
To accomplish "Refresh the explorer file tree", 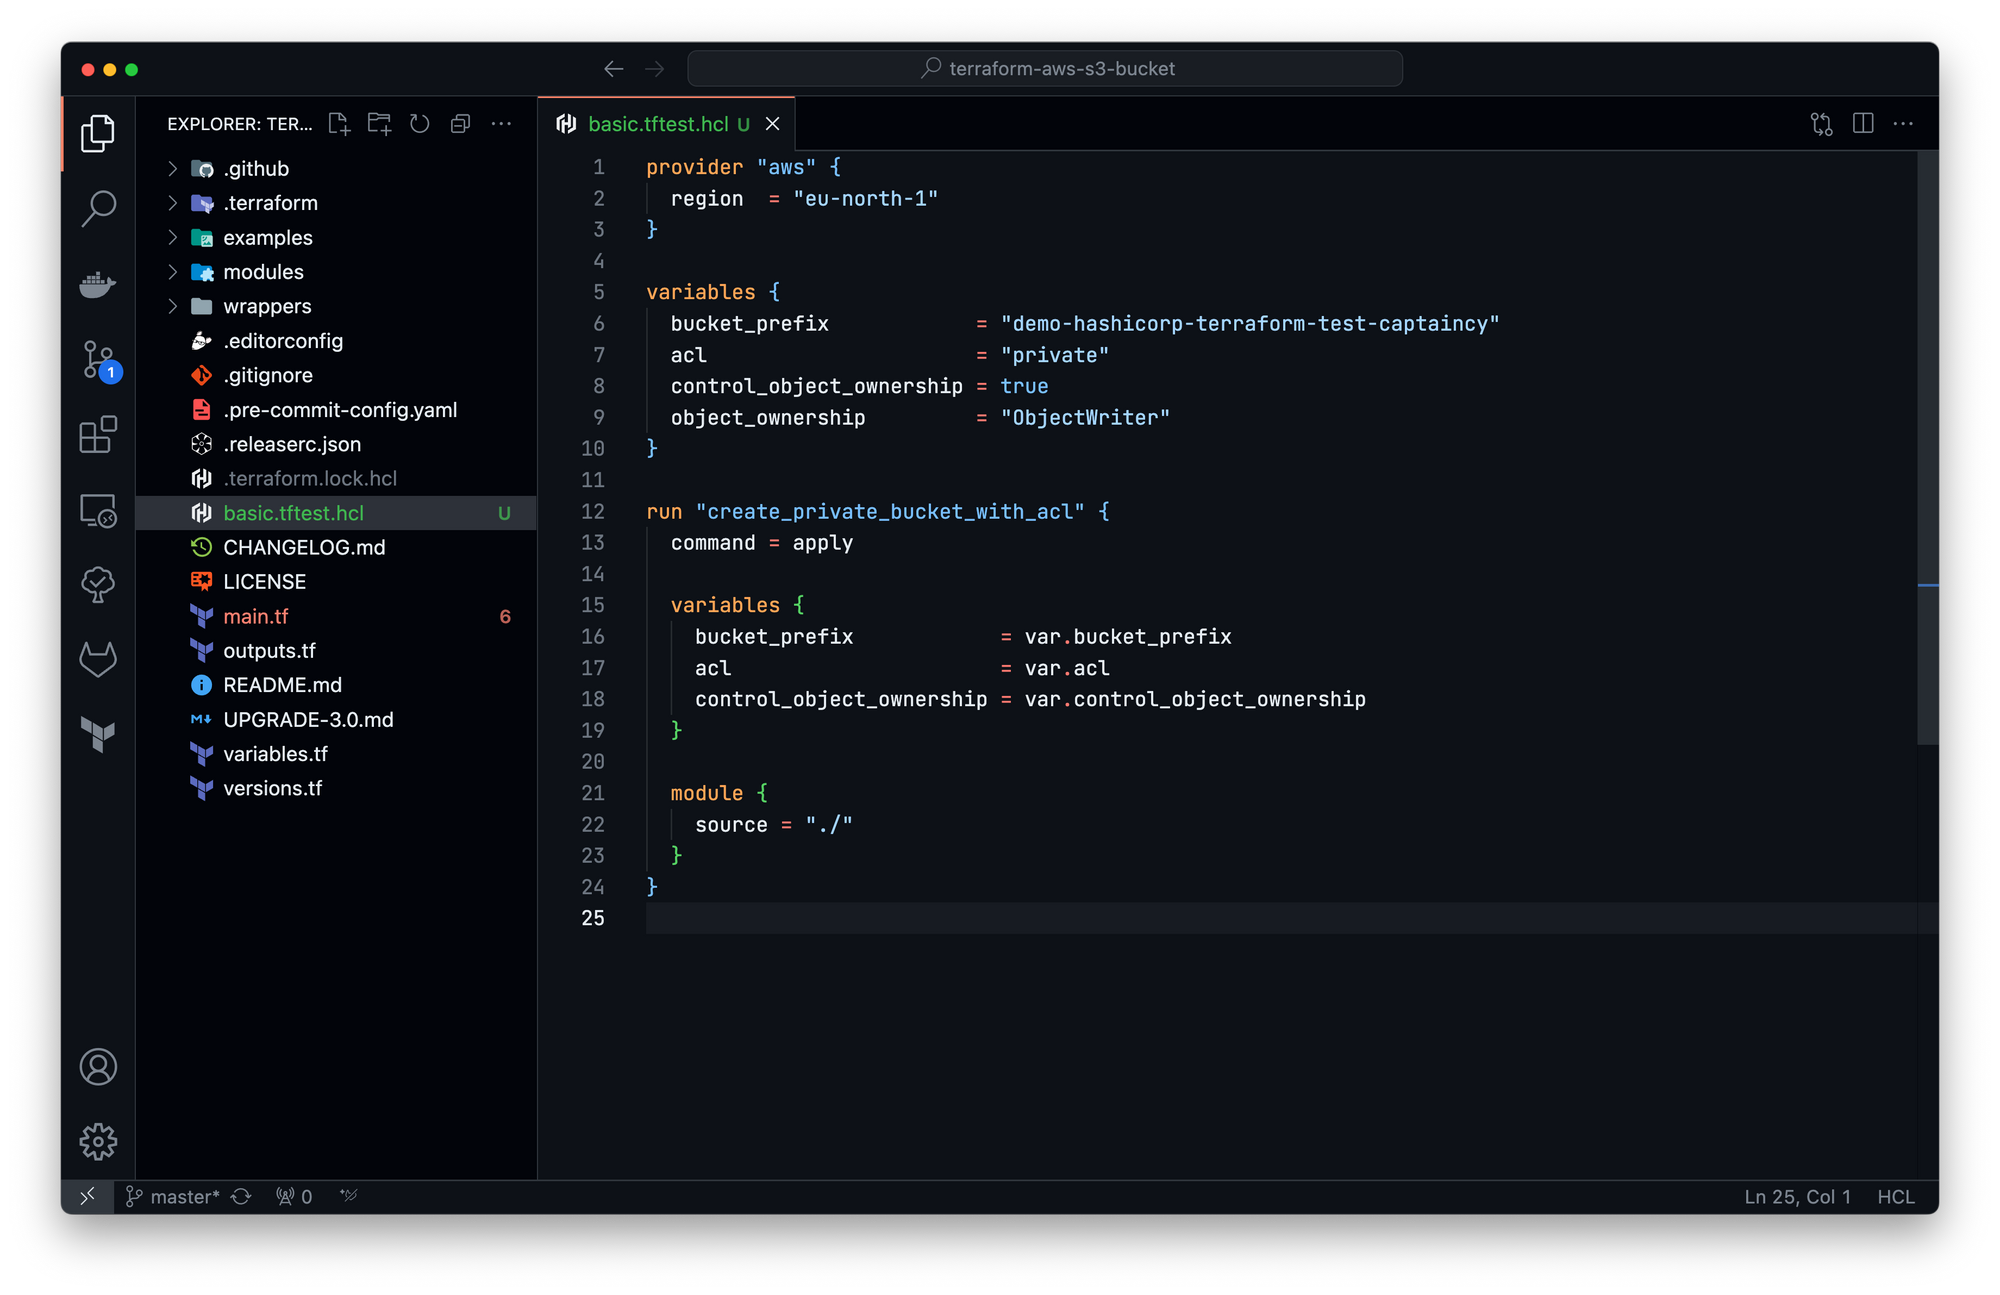I will [x=420, y=124].
